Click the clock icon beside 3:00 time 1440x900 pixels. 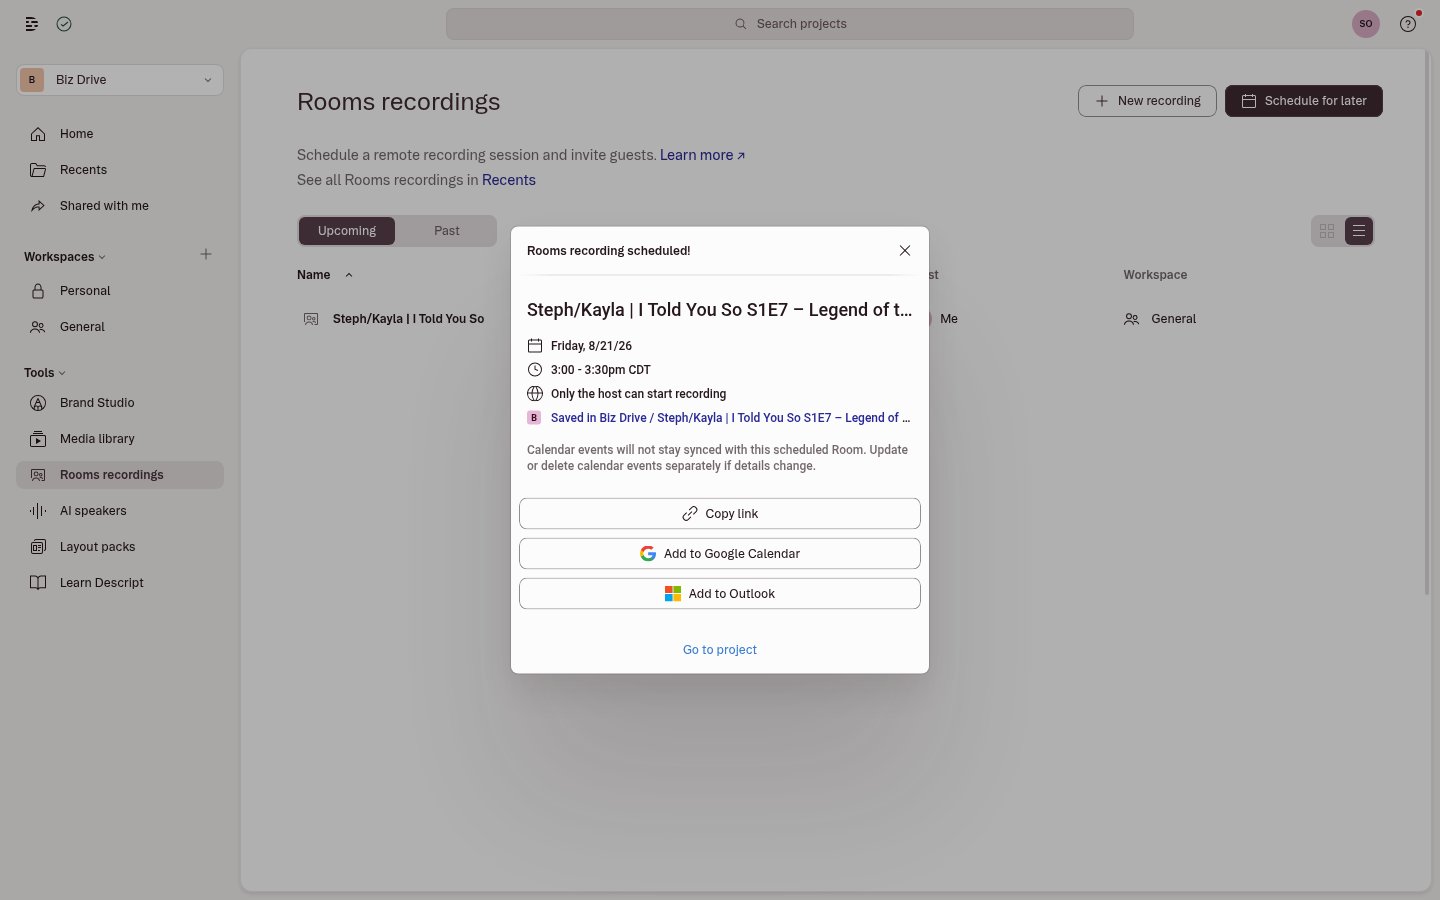(x=535, y=370)
